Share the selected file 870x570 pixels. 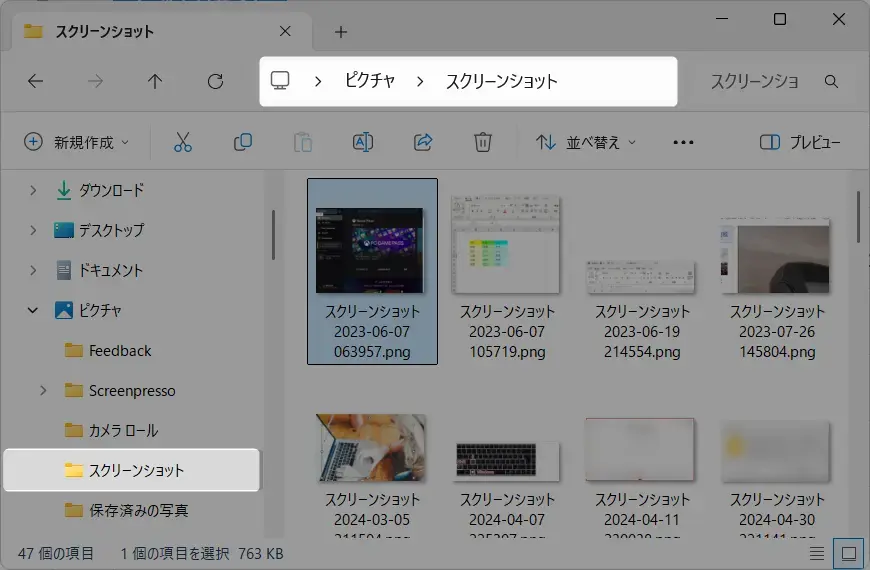(x=423, y=142)
